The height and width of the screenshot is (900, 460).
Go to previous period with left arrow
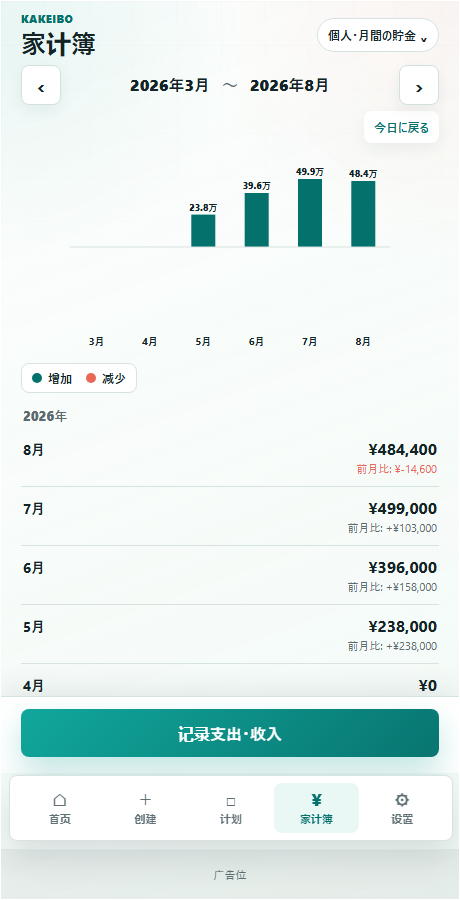[41, 86]
